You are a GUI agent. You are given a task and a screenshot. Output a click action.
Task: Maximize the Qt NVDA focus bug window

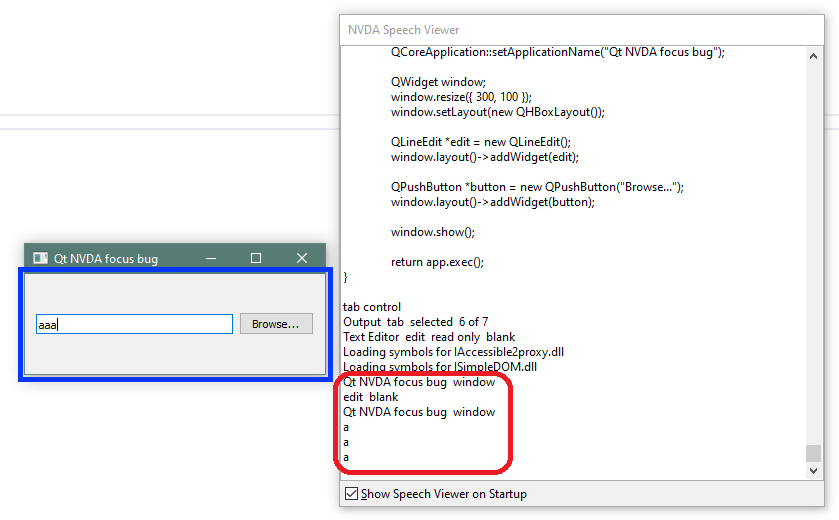pyautogui.click(x=256, y=258)
